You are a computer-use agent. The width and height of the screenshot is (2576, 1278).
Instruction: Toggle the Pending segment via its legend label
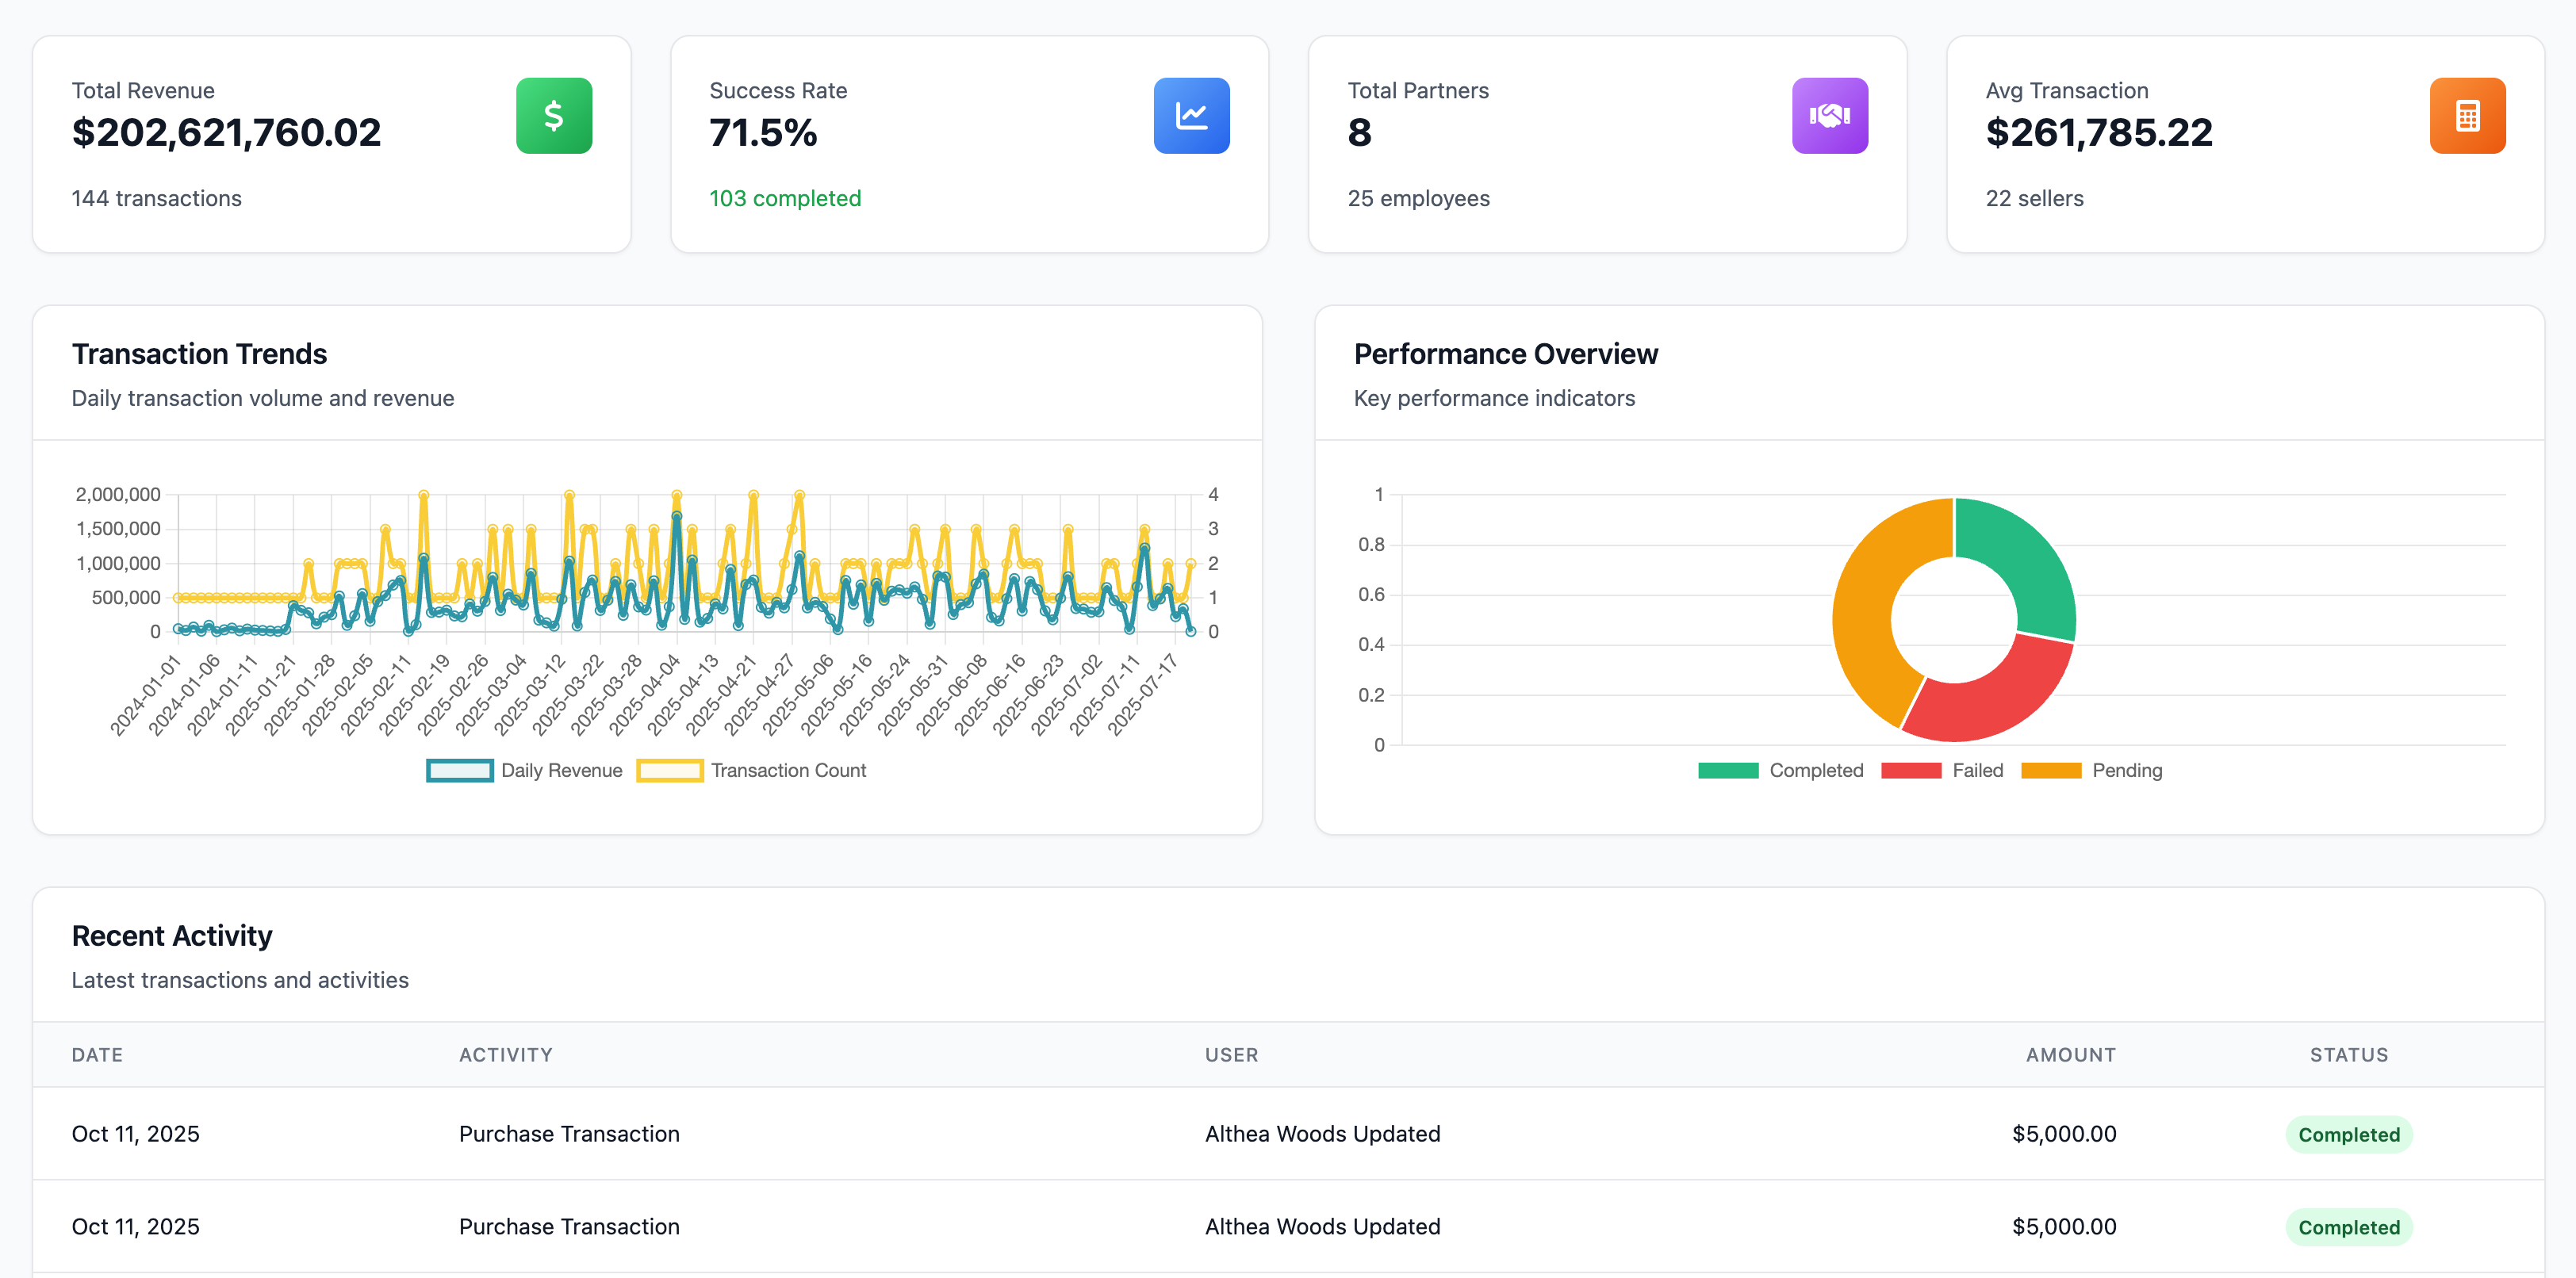point(2128,770)
